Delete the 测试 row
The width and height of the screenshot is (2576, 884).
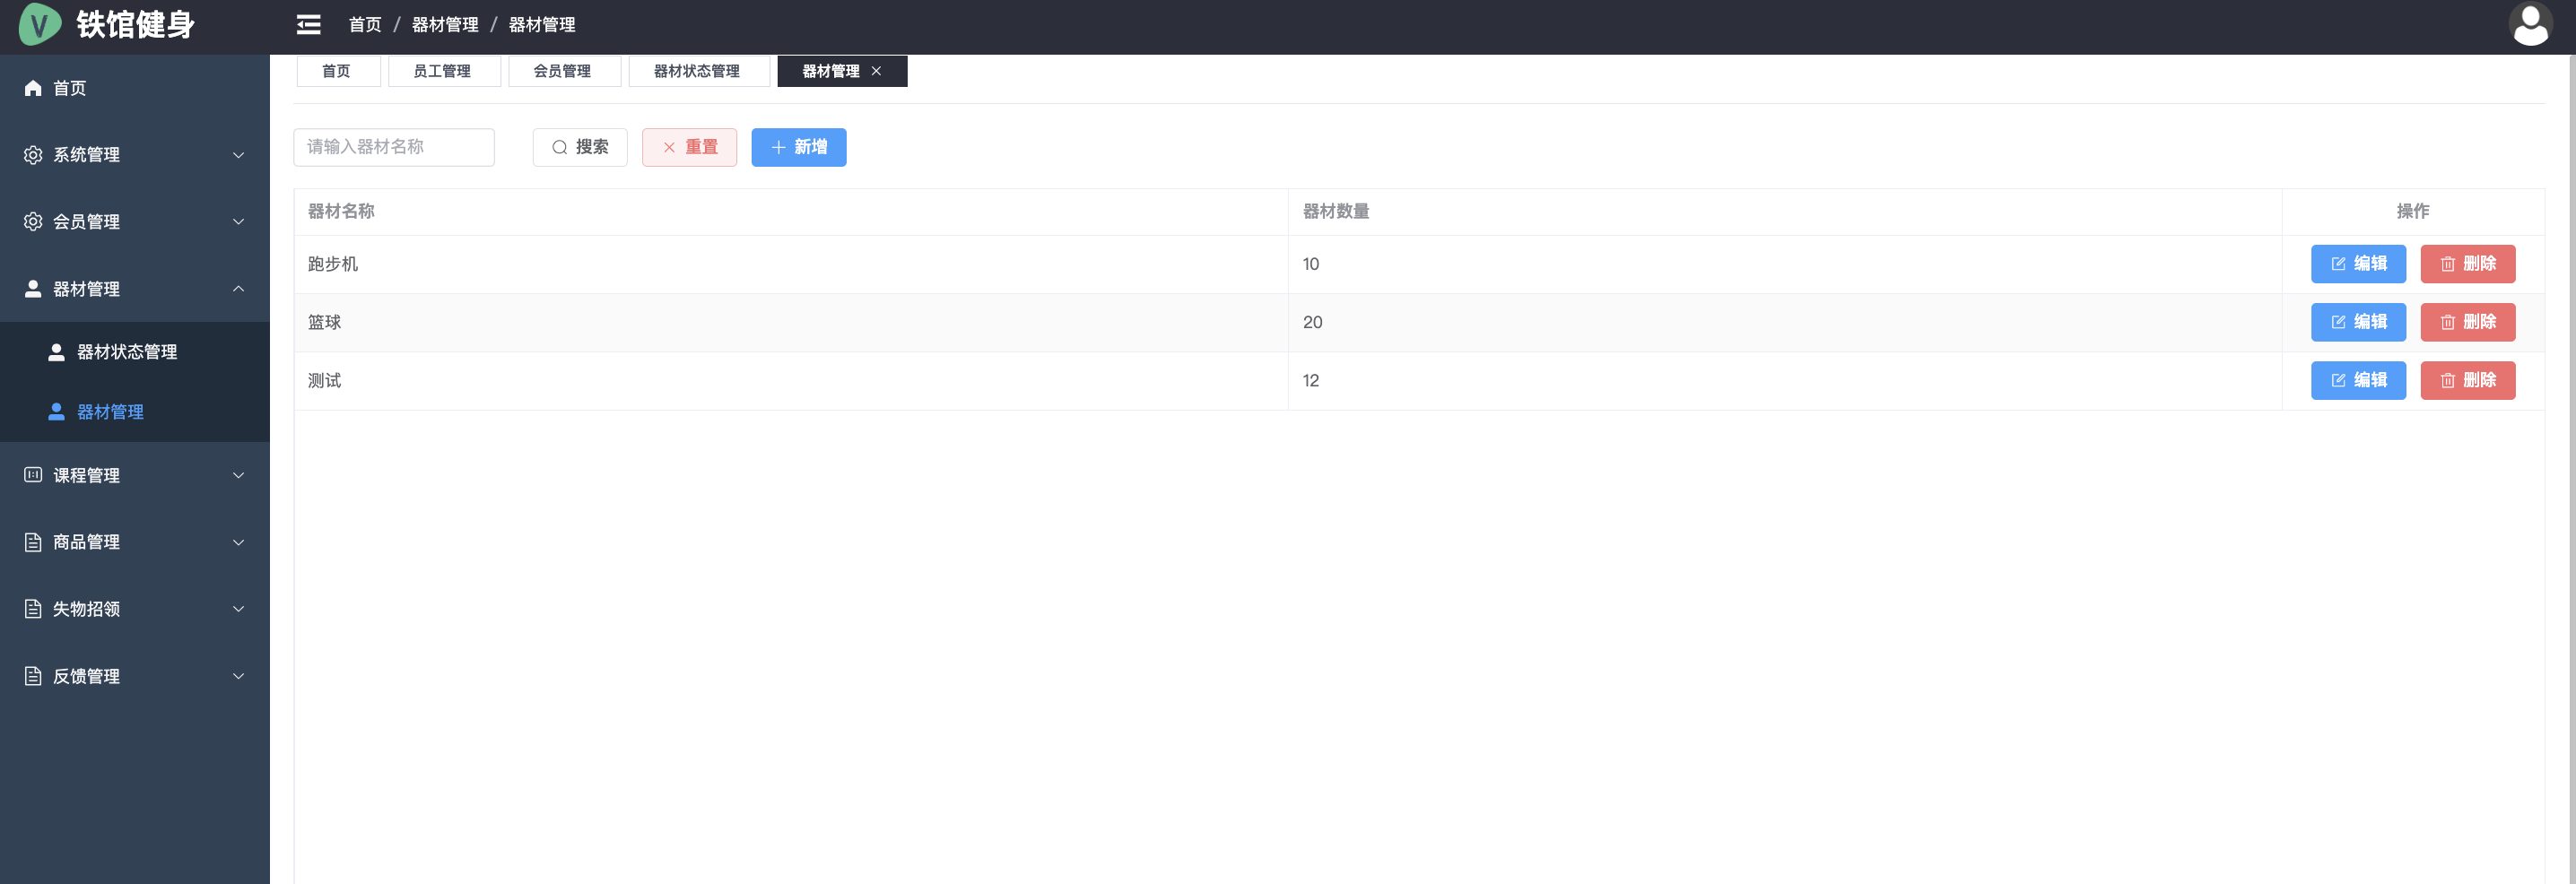pyautogui.click(x=2467, y=380)
